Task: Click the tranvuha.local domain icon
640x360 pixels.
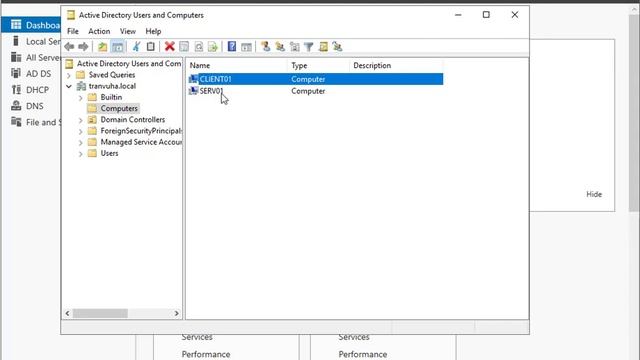Action: tap(81, 86)
